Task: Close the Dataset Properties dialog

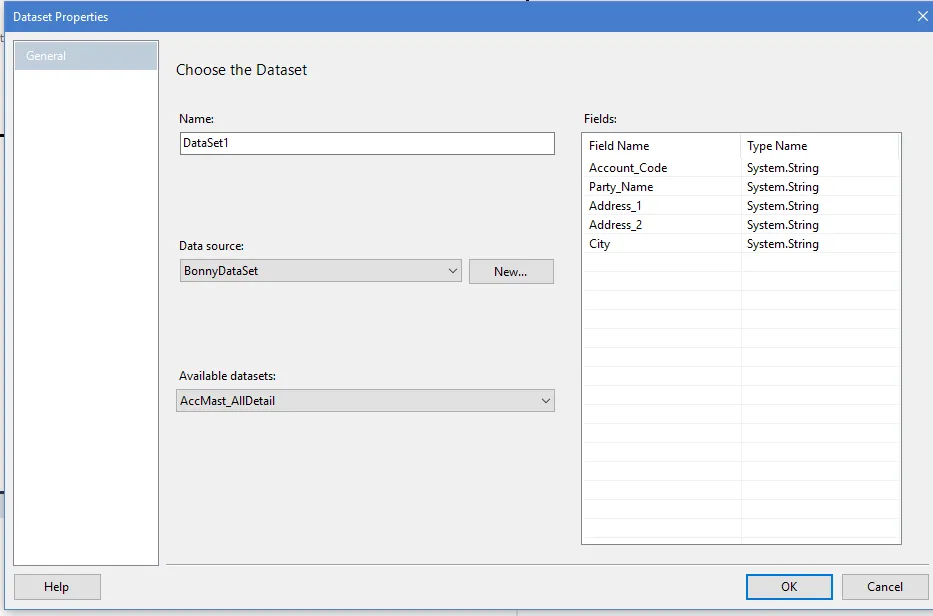Action: [922, 16]
